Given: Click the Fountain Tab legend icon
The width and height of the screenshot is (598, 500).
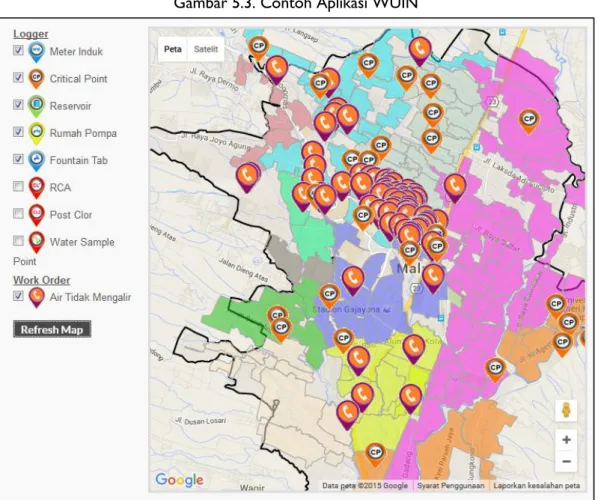Looking at the screenshot, I should [x=37, y=161].
